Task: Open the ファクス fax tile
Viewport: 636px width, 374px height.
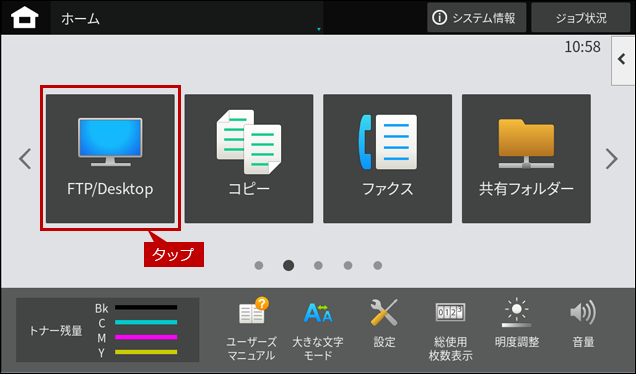Action: click(x=387, y=159)
